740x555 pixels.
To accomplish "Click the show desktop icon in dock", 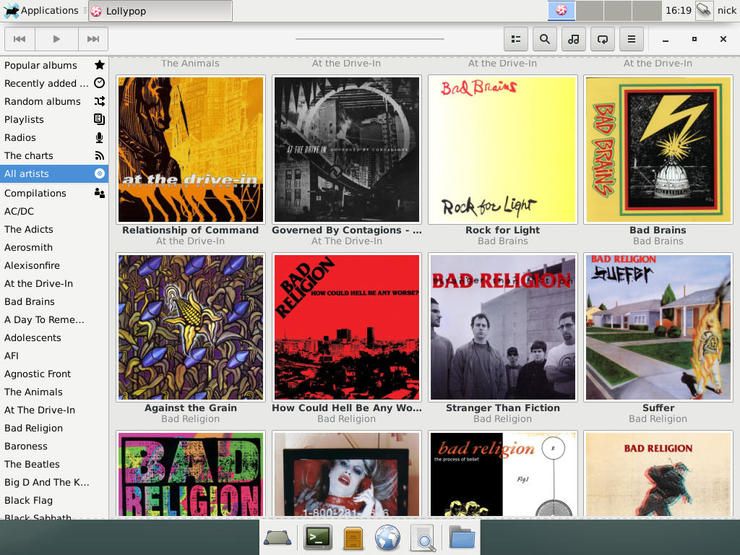I will [x=278, y=538].
